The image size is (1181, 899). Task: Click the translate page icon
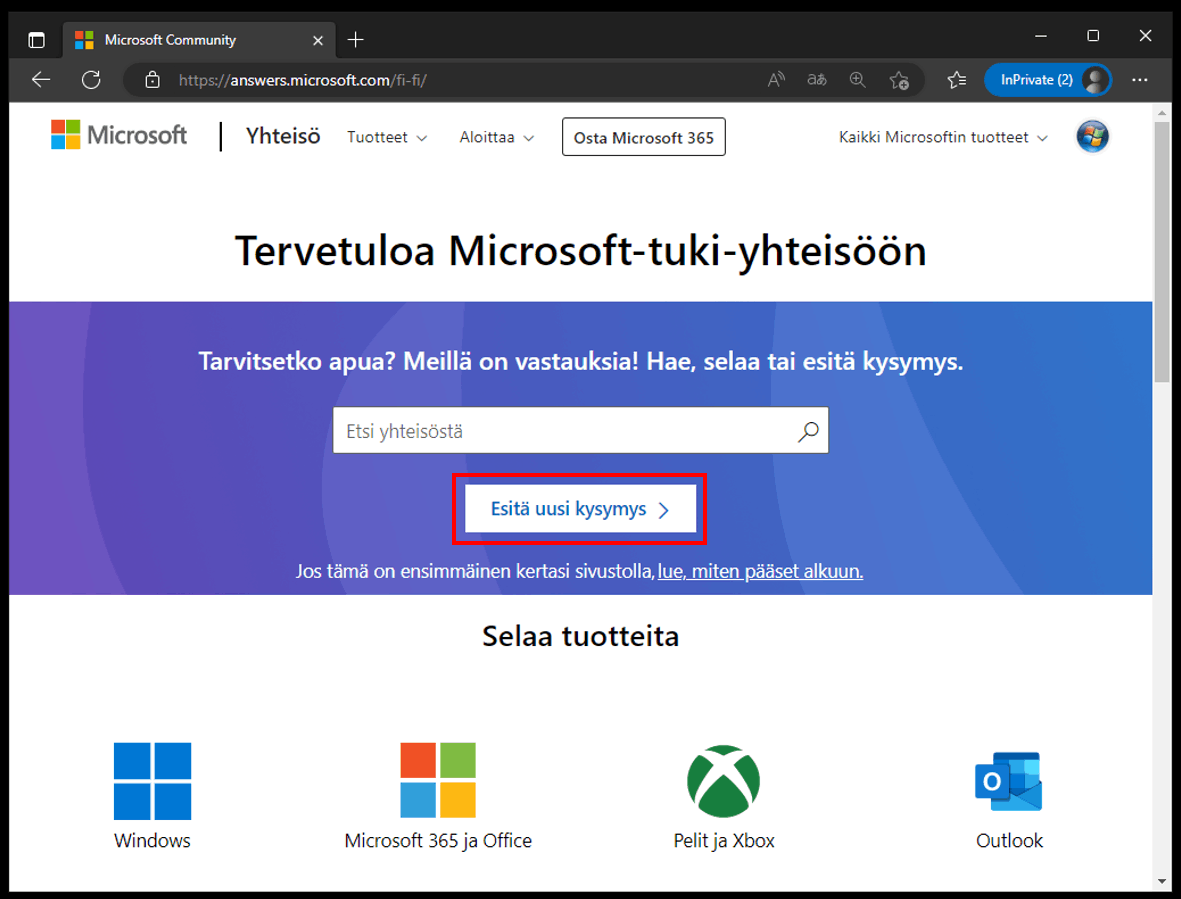click(x=817, y=80)
